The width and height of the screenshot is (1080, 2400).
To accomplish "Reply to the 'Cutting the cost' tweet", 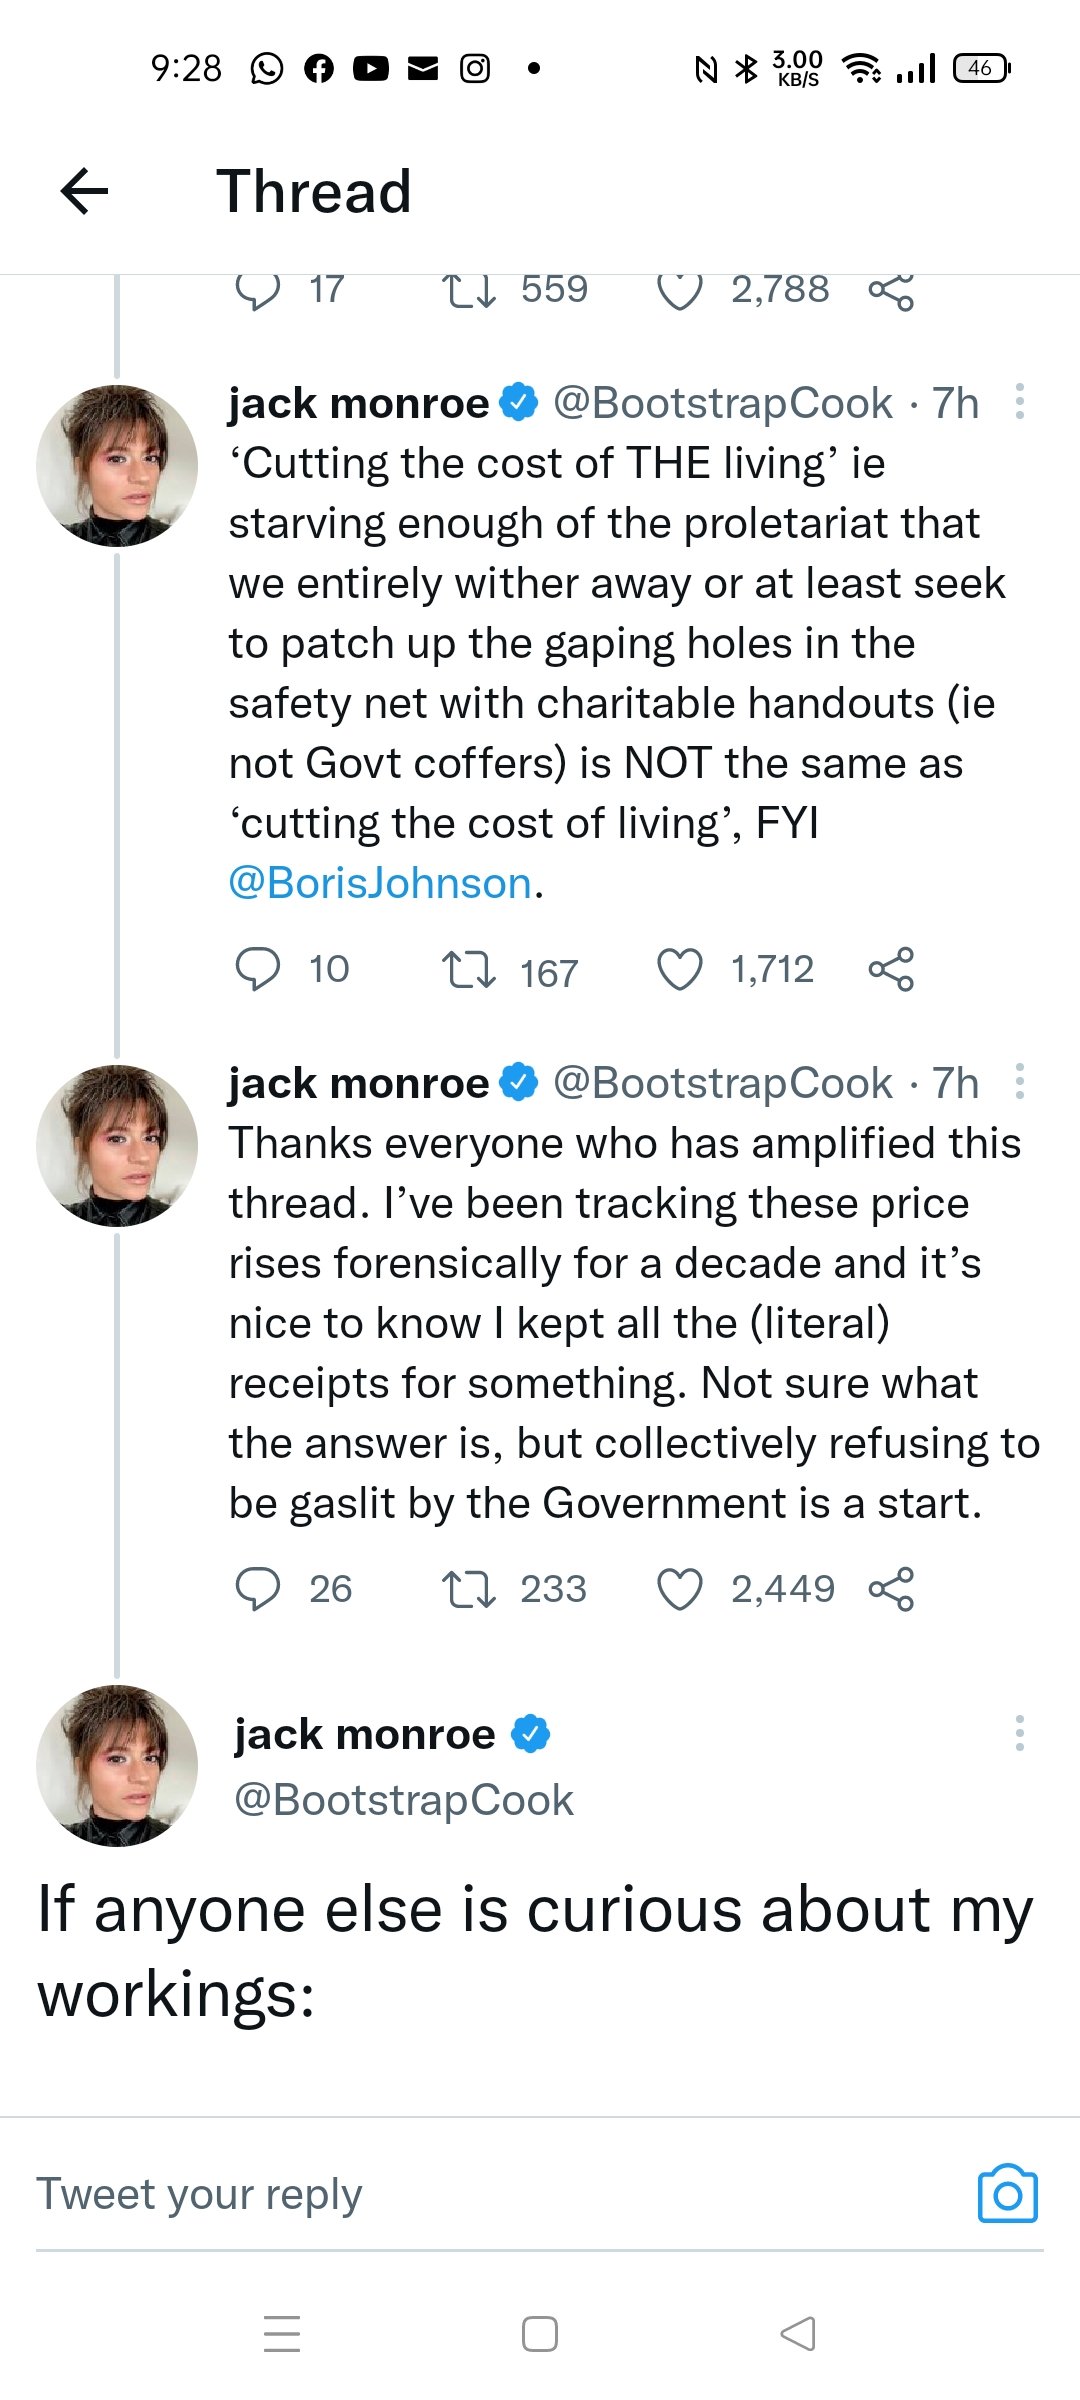I will point(257,969).
